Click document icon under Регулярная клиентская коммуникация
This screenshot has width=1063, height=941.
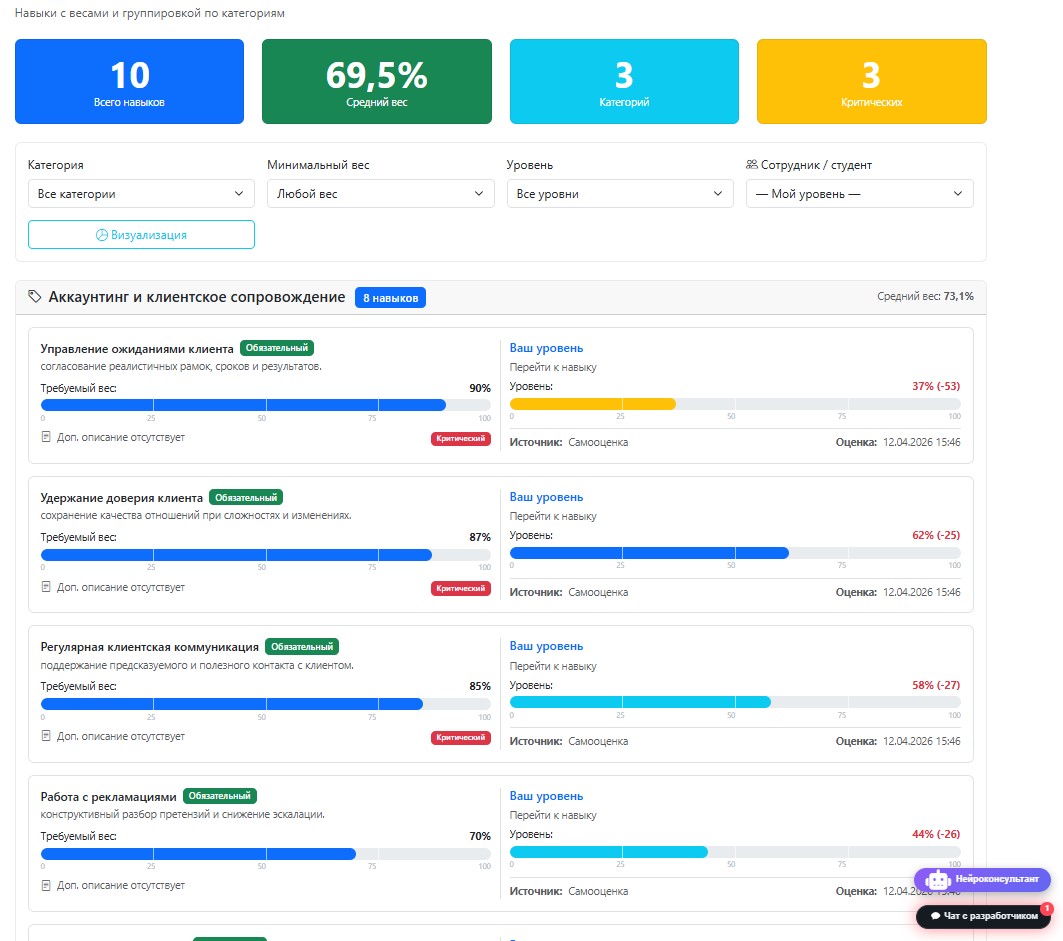point(46,736)
